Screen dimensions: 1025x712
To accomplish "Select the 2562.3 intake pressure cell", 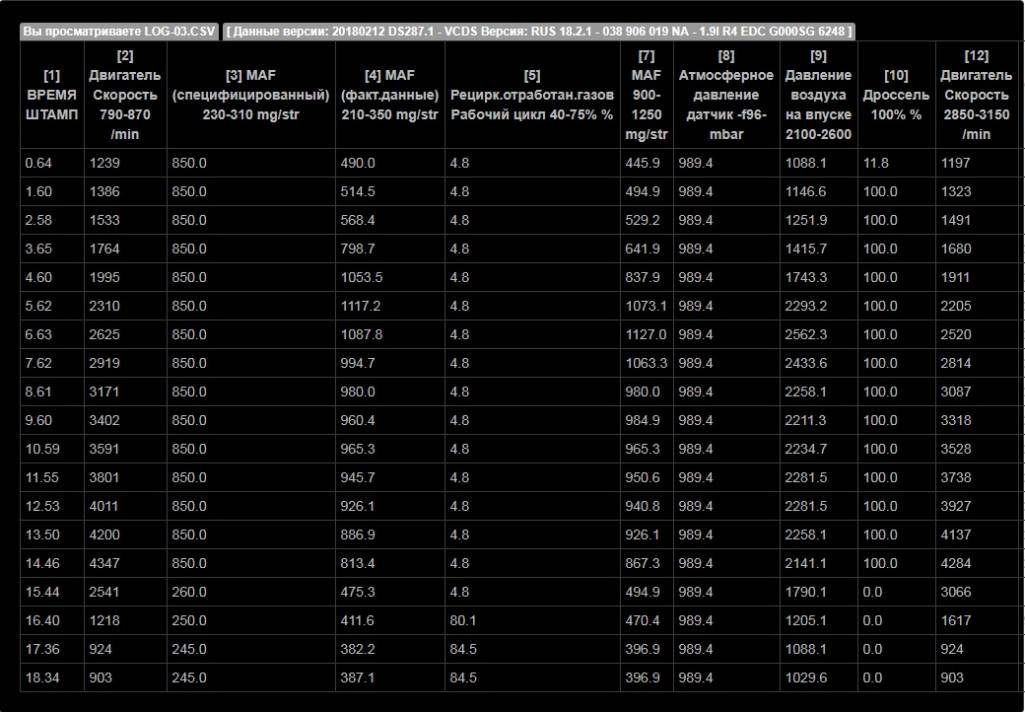I will pyautogui.click(x=806, y=335).
